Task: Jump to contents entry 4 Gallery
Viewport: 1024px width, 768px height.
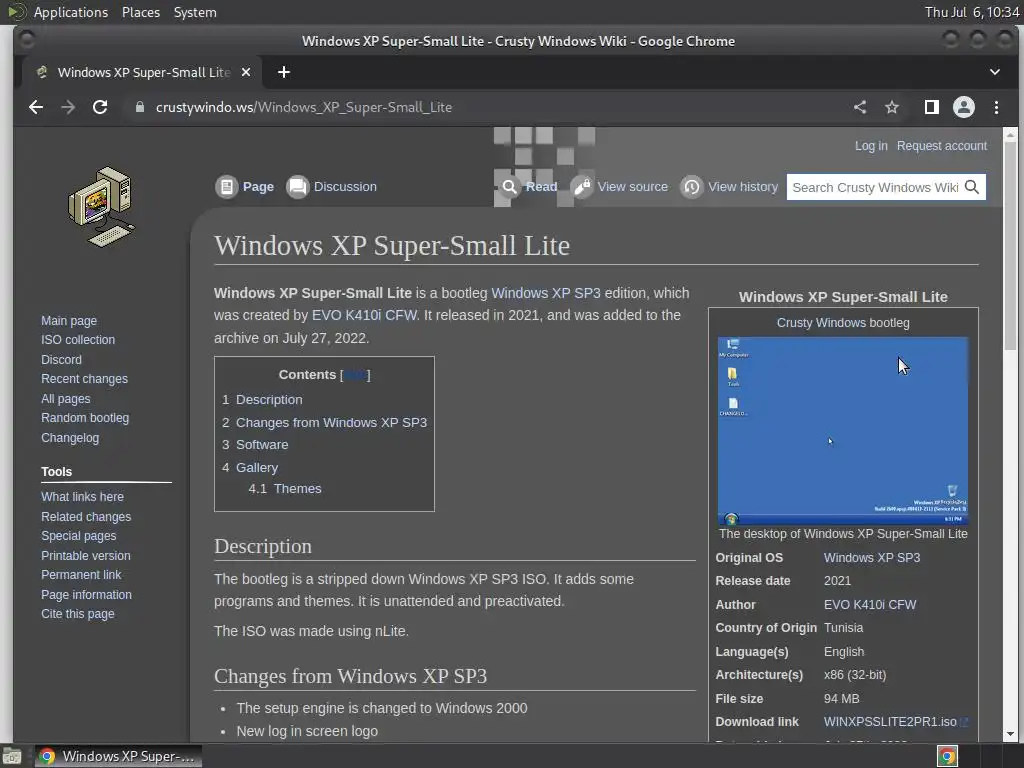Action: [249, 468]
